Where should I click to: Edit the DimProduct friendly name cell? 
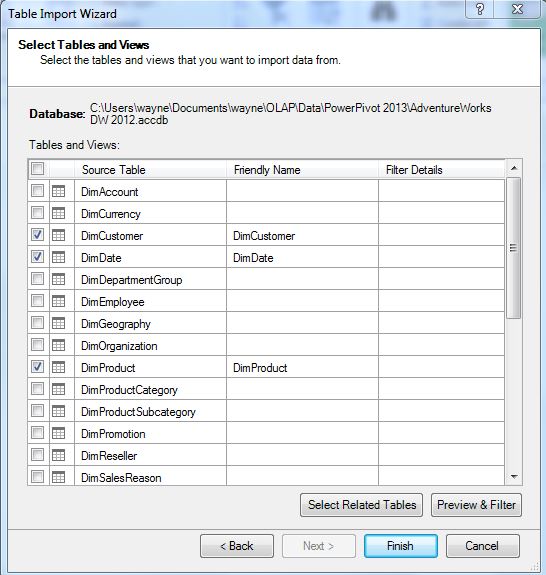(x=303, y=367)
